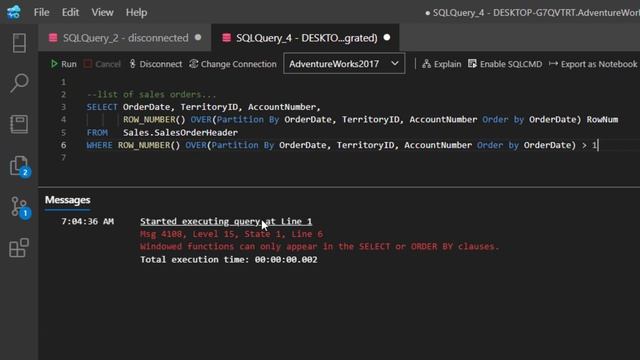
Task: Click line number 7 in the gutter
Action: 63,158
